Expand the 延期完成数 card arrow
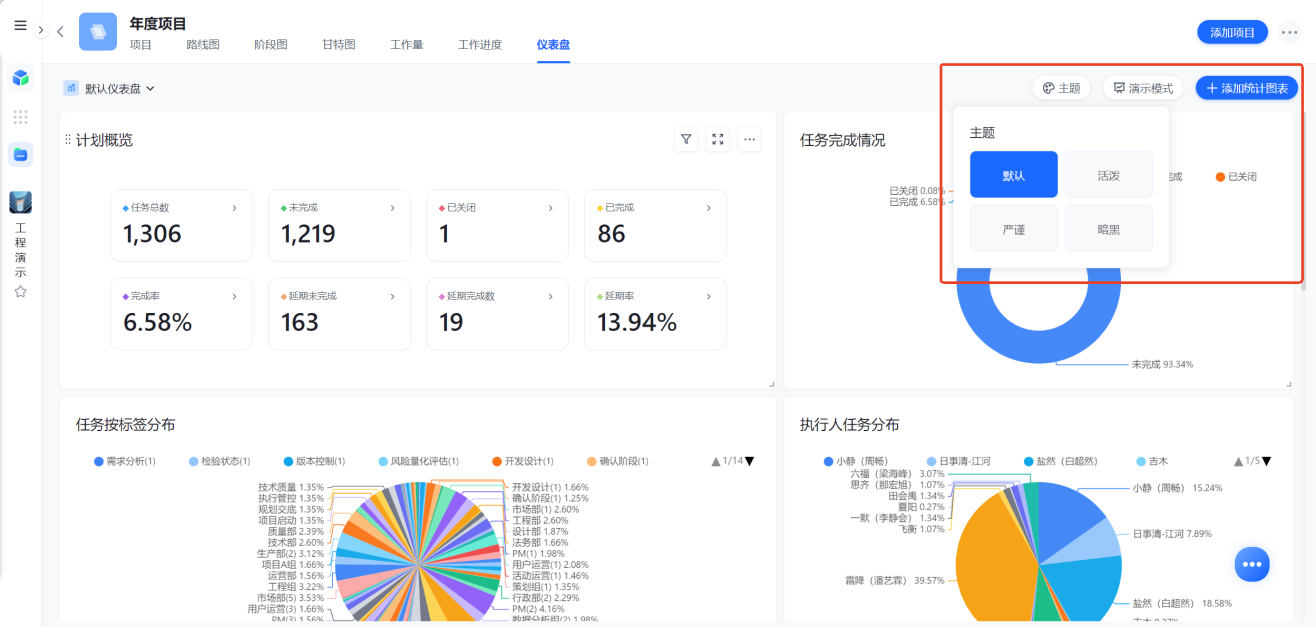 pyautogui.click(x=550, y=296)
